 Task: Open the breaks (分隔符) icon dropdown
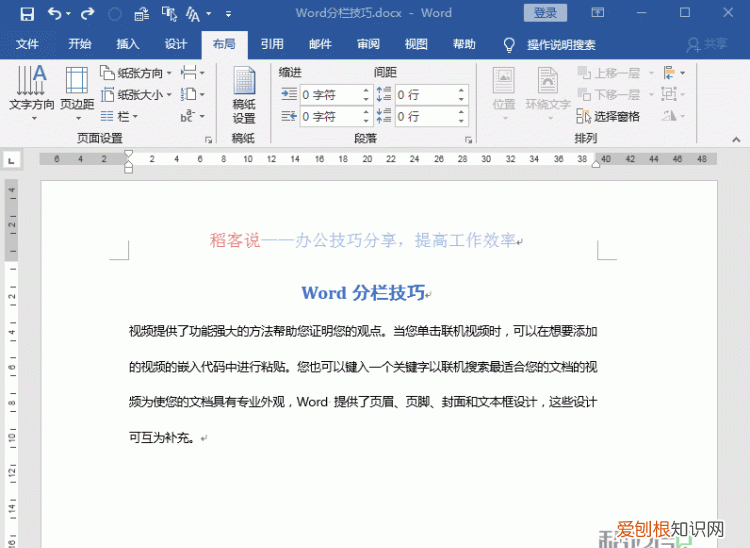coord(193,73)
